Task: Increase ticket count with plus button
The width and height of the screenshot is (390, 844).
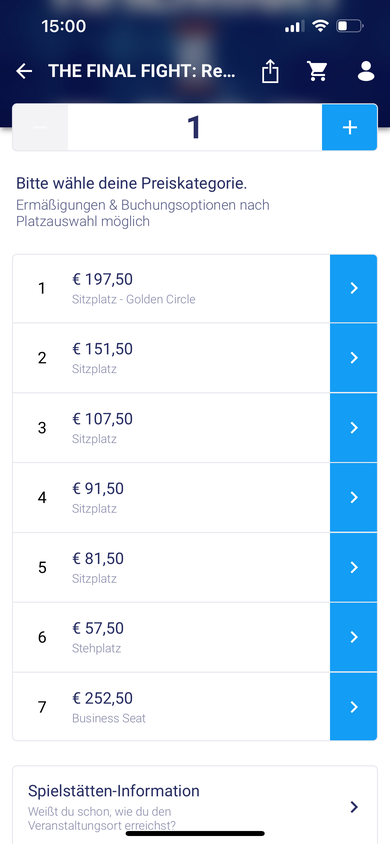Action: [x=350, y=128]
